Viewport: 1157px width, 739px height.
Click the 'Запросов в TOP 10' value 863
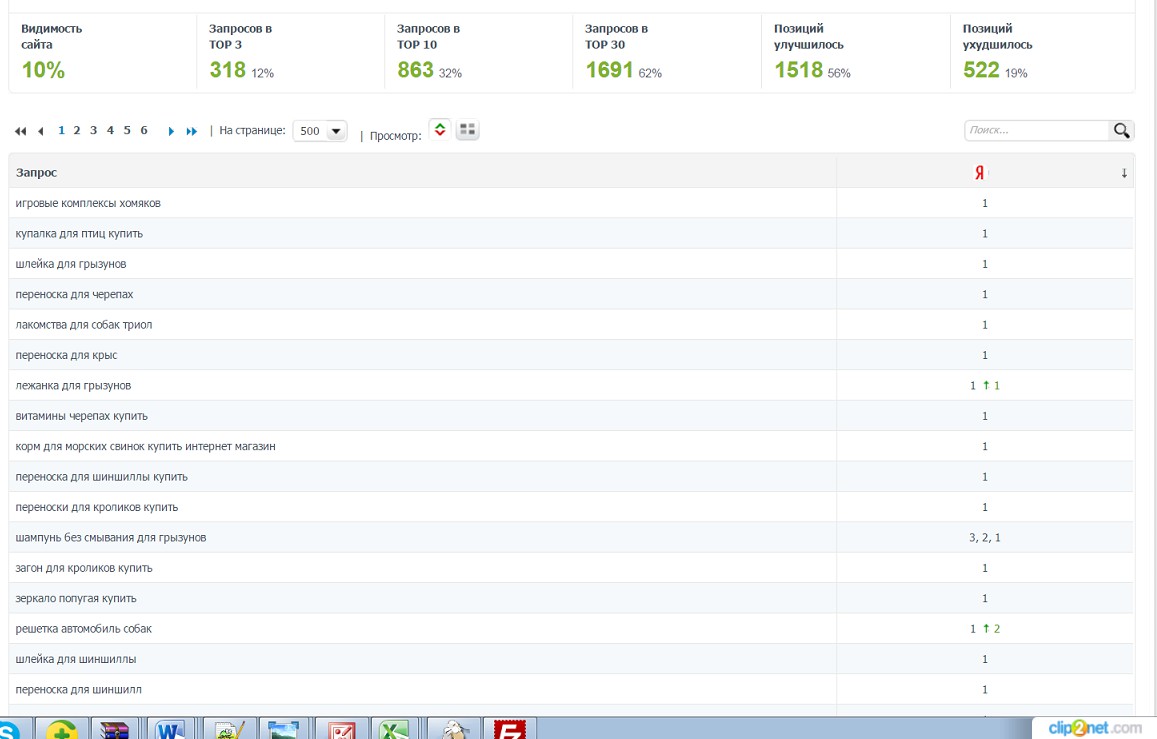click(x=415, y=70)
